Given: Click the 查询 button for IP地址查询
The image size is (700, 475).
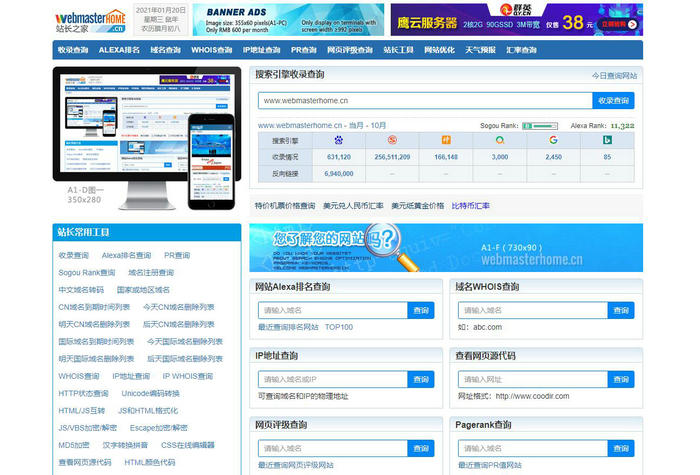Looking at the screenshot, I should tap(421, 379).
